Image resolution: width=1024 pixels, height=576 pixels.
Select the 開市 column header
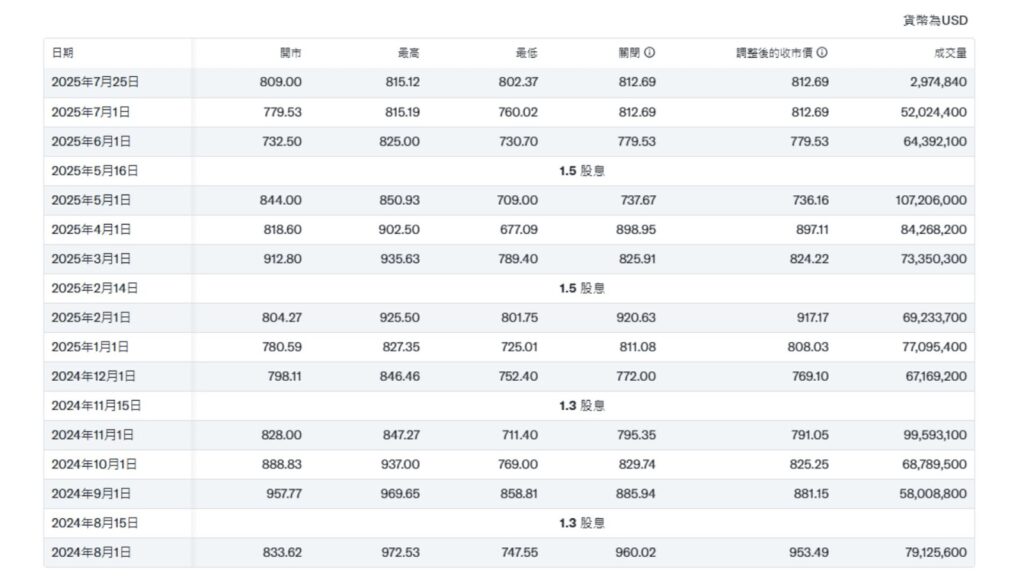tap(290, 53)
